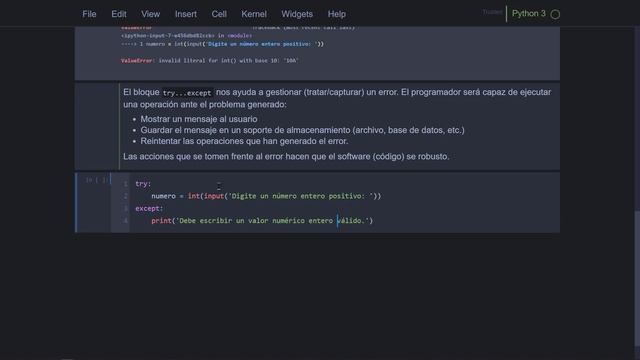640x360 pixels.
Task: Click the try: line in code cell
Action: pos(143,184)
